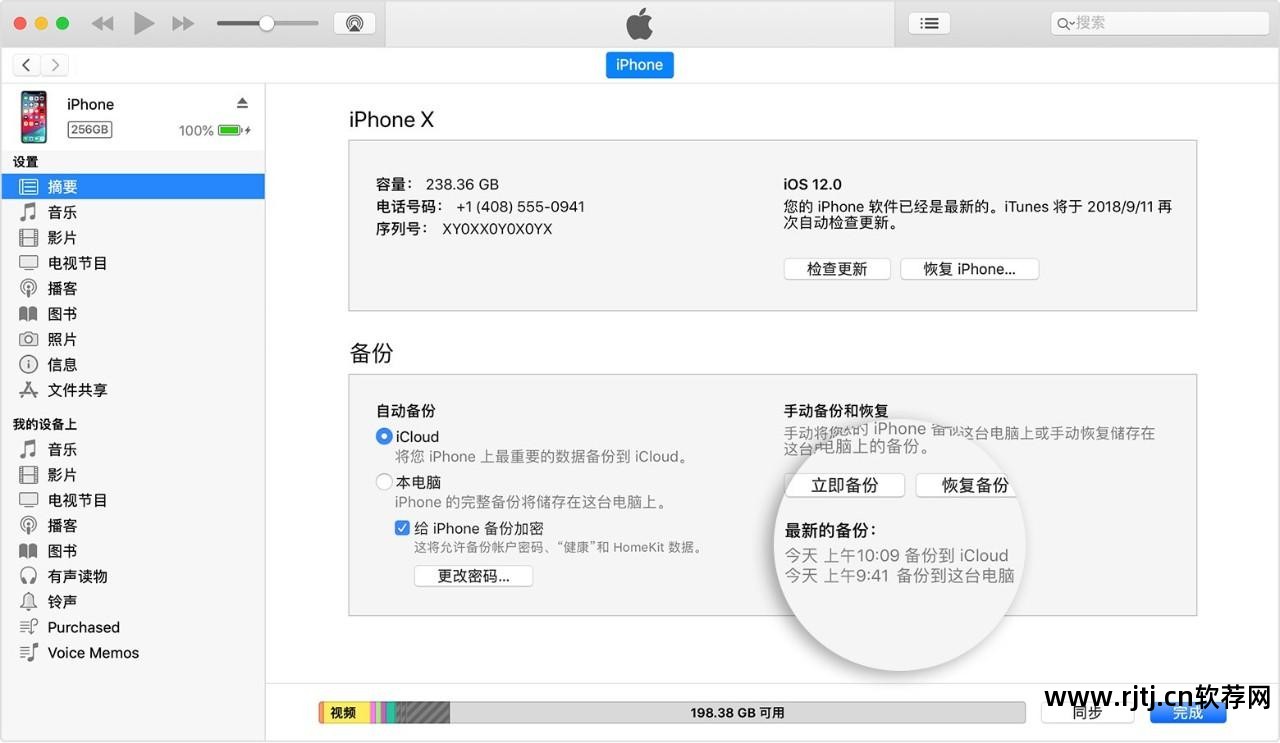Toggle 给 iPhone 备份加密 checkbox

tap(402, 528)
